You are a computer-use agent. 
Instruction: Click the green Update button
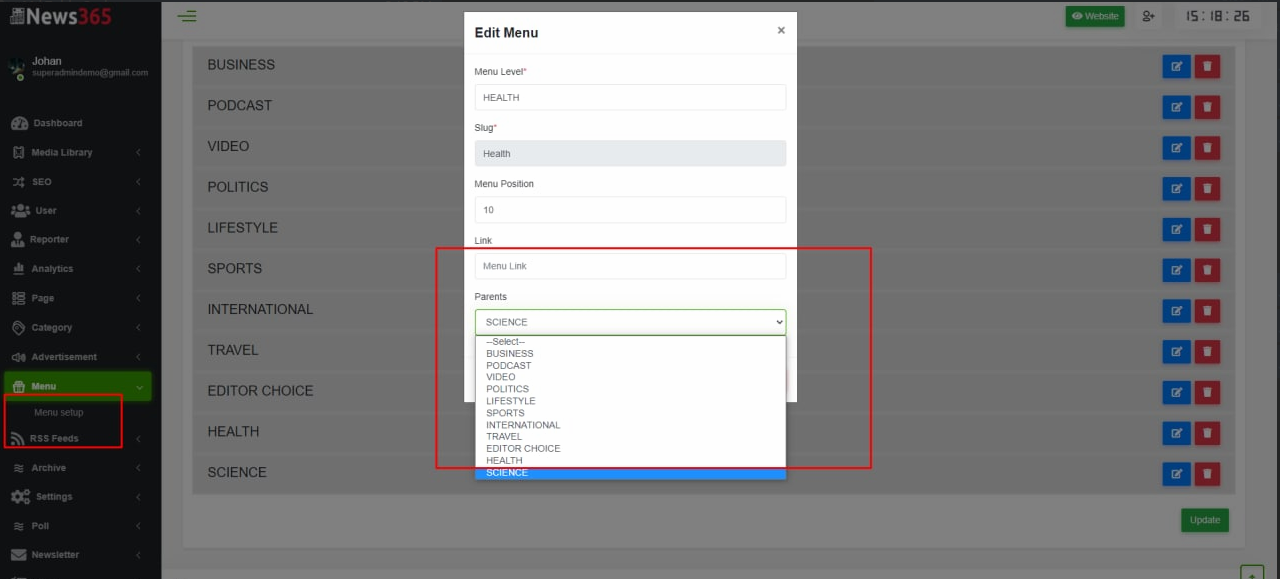click(1205, 520)
